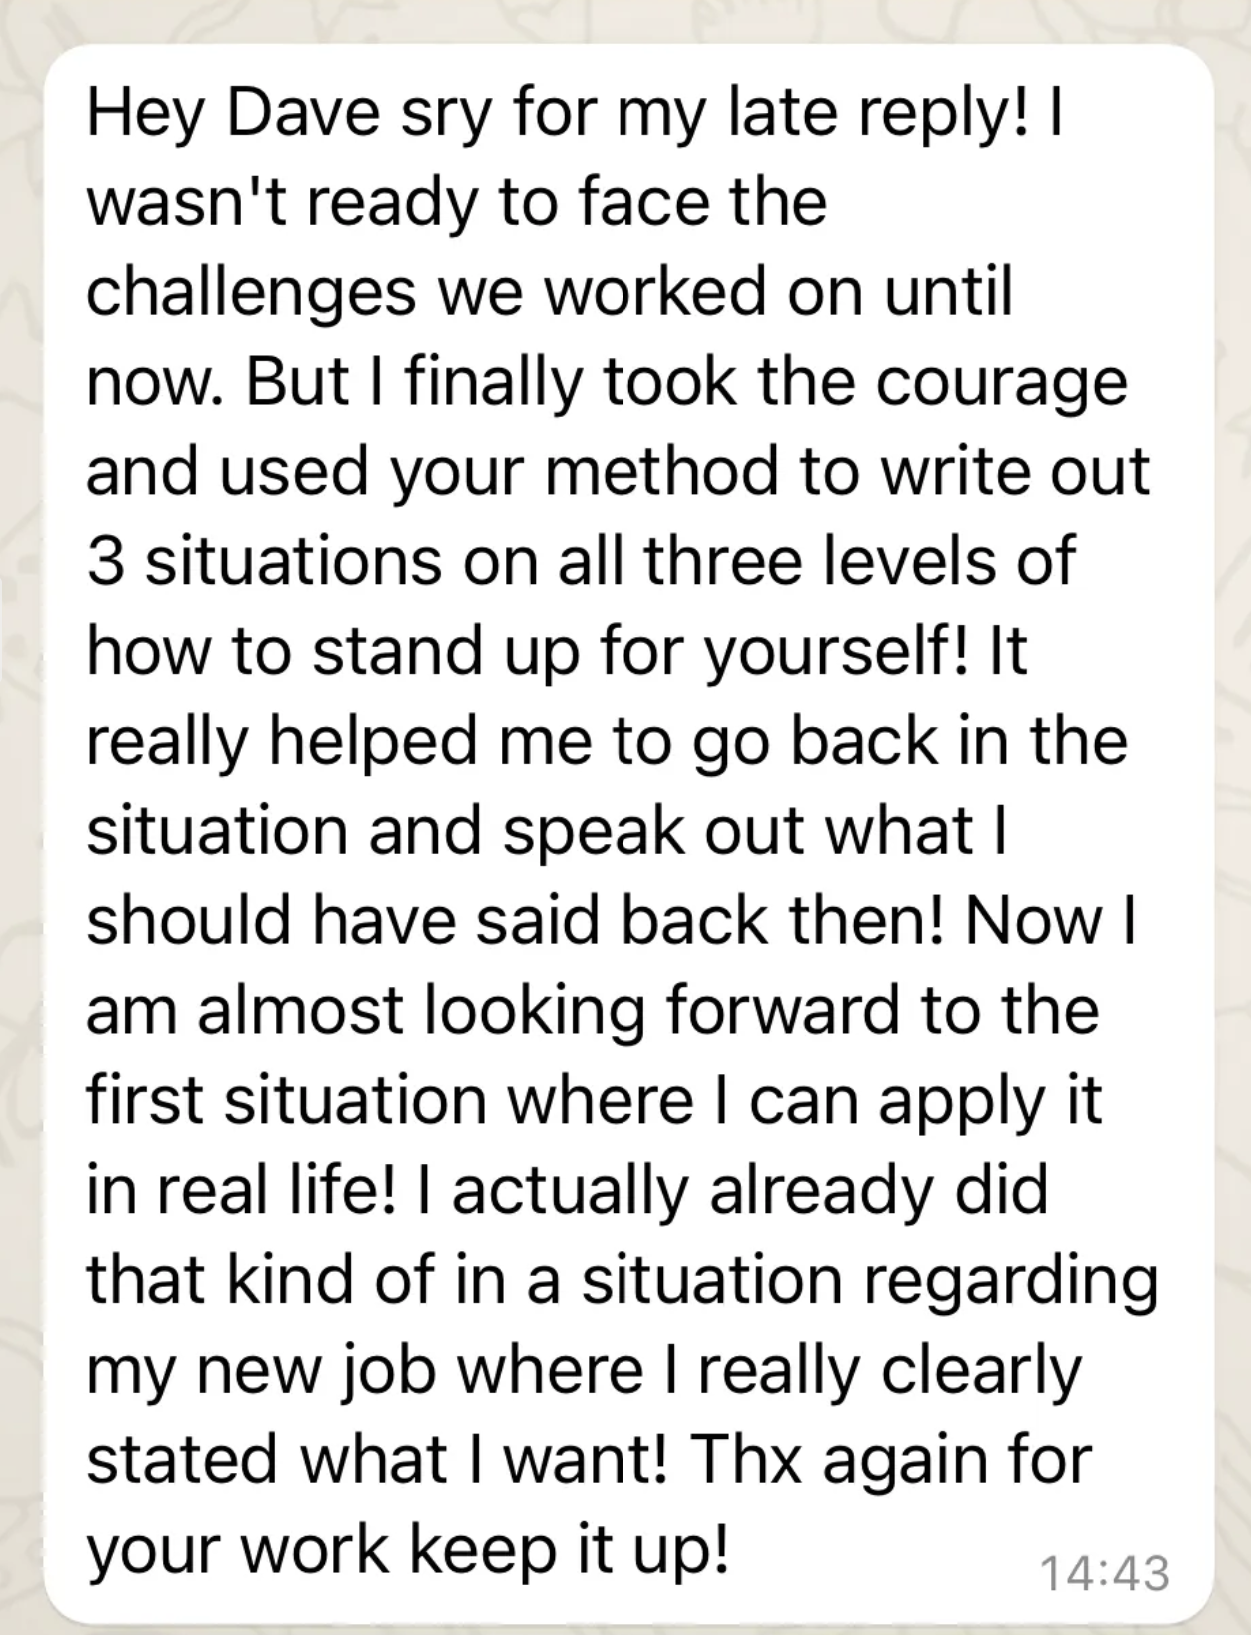Click the phrase "really helped" in the message

coord(282,741)
